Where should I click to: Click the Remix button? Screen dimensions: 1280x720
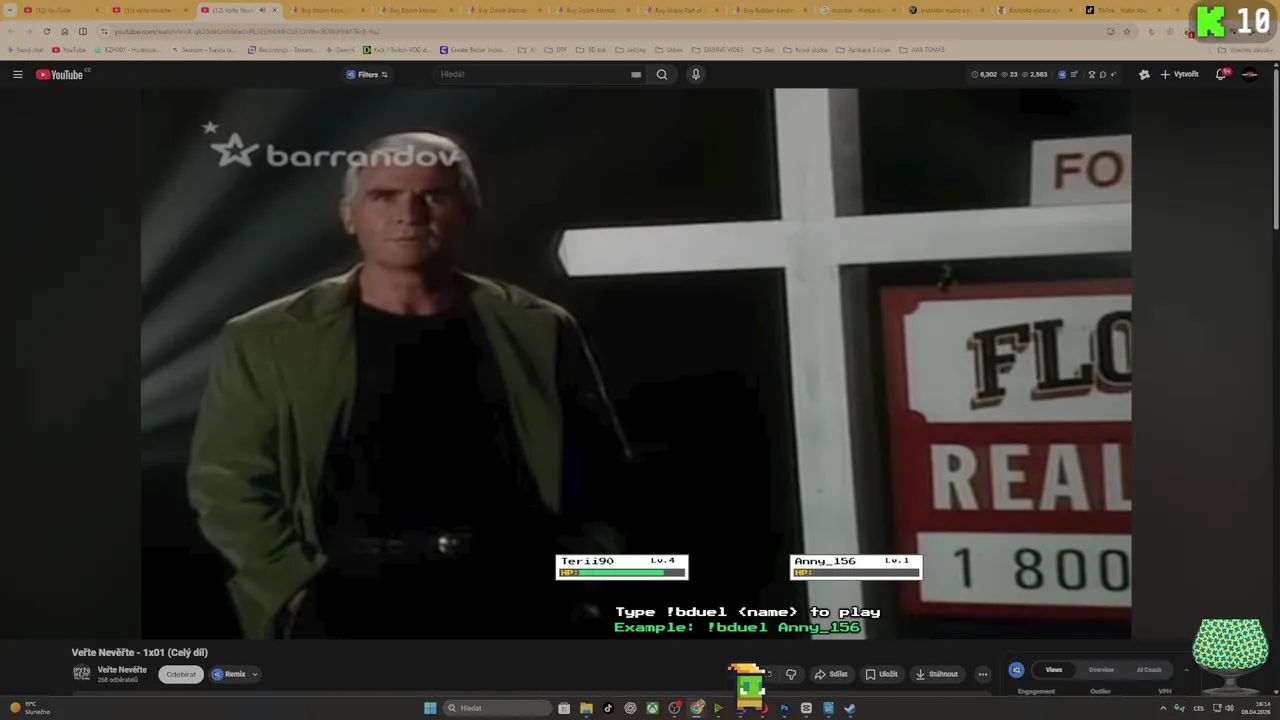[229, 674]
